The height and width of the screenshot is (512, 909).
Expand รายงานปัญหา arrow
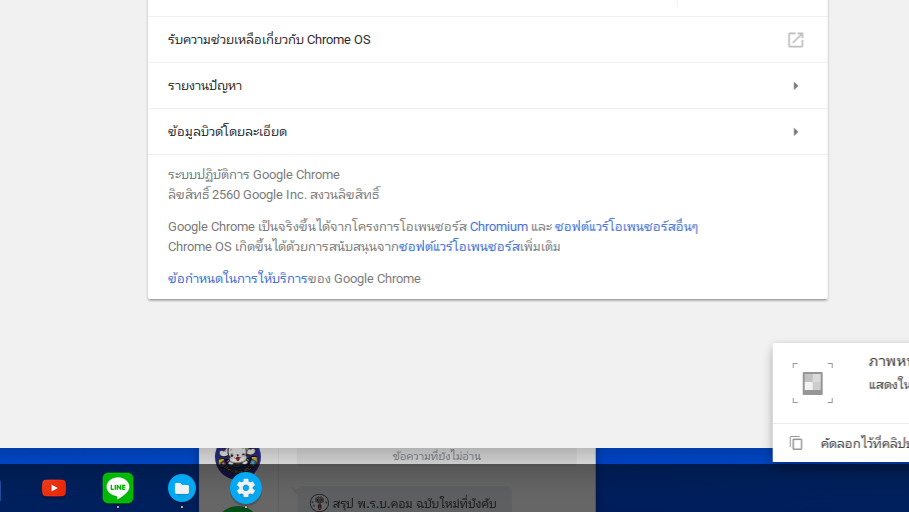[795, 86]
